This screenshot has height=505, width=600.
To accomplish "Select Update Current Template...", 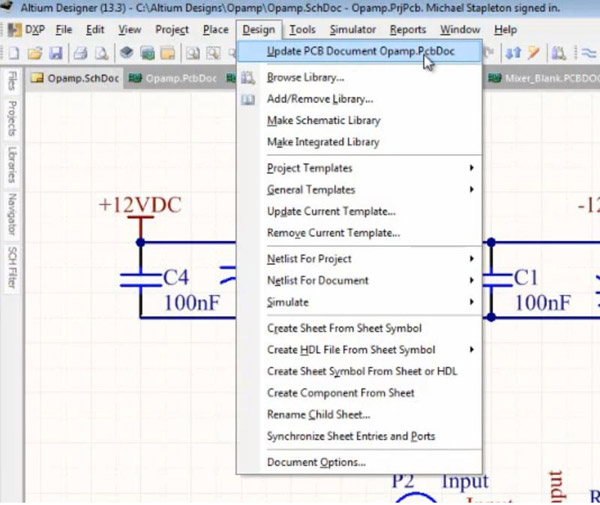I will [x=359, y=211].
